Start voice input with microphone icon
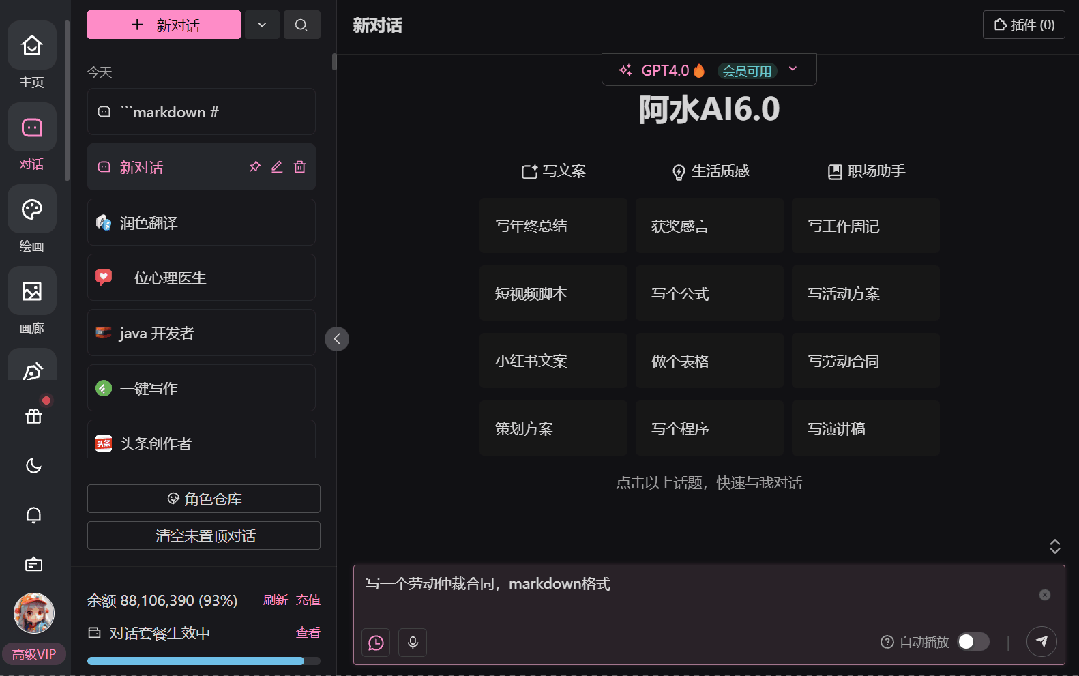 [x=413, y=642]
